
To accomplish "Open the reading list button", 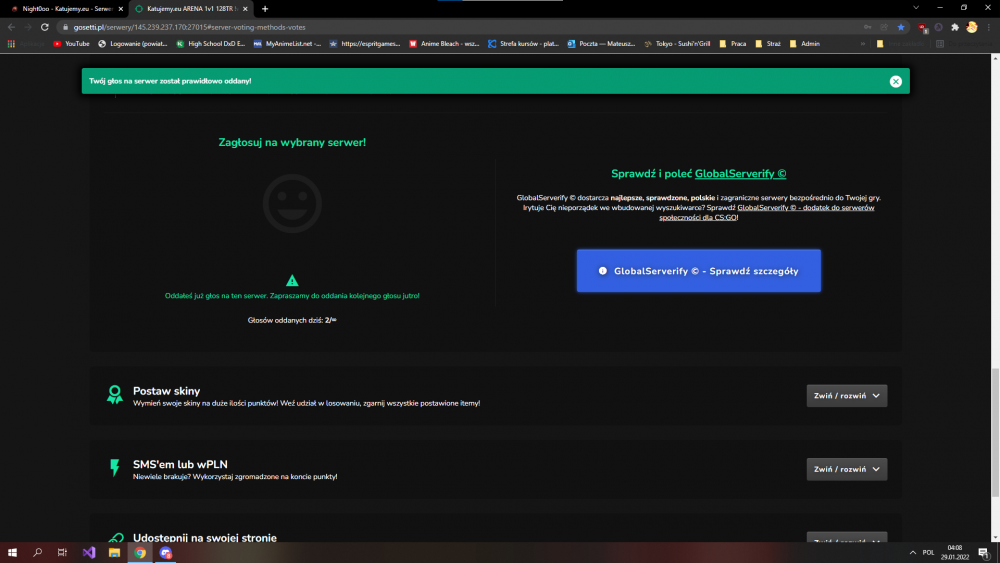I will coord(964,44).
